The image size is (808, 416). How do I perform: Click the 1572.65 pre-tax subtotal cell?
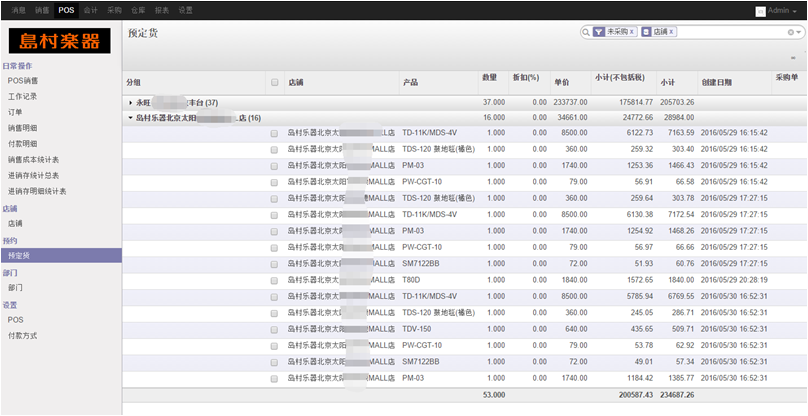coord(638,280)
